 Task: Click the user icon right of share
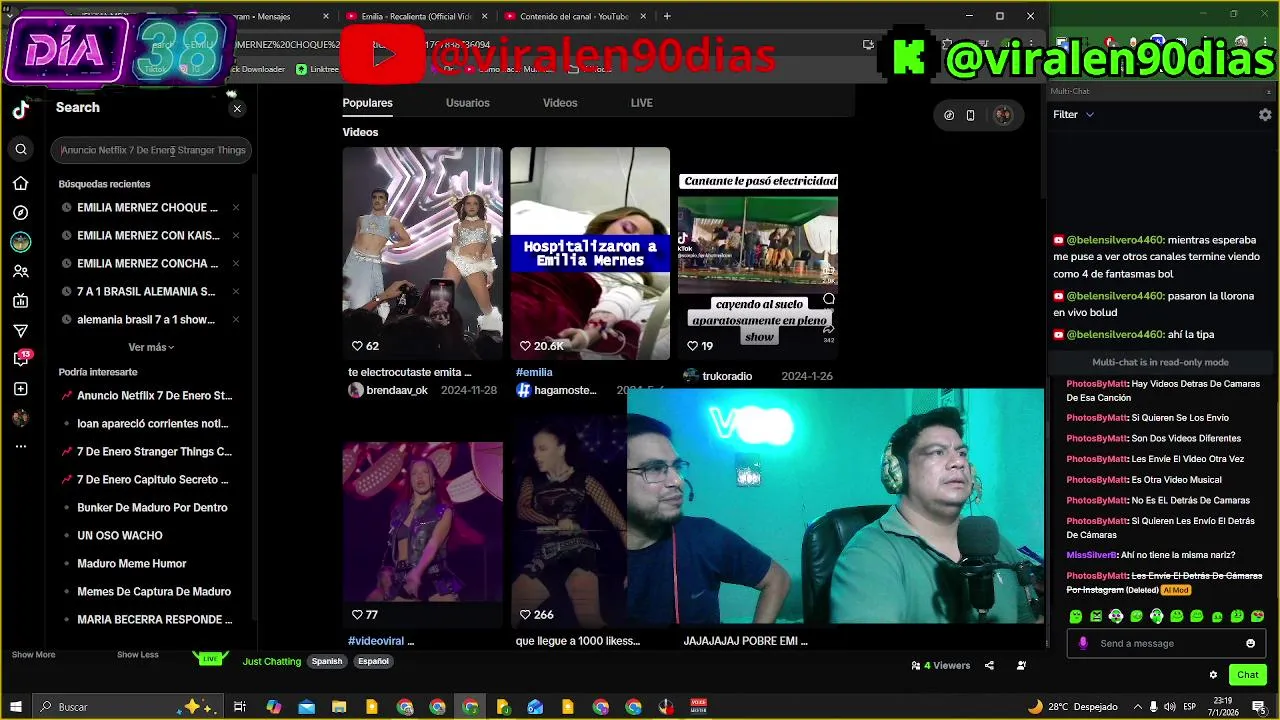tap(1021, 666)
